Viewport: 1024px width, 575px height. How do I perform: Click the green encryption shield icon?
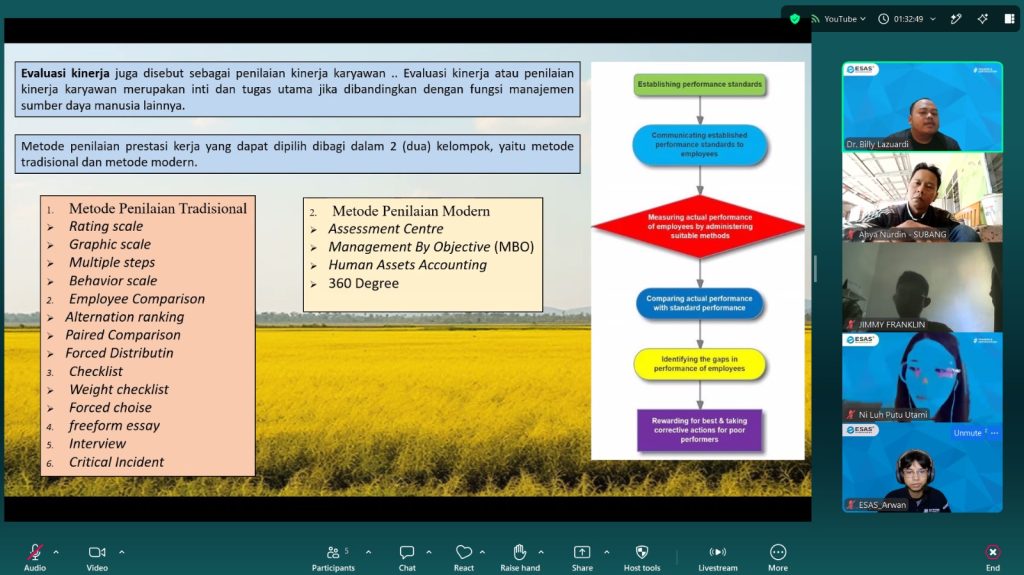pos(795,19)
